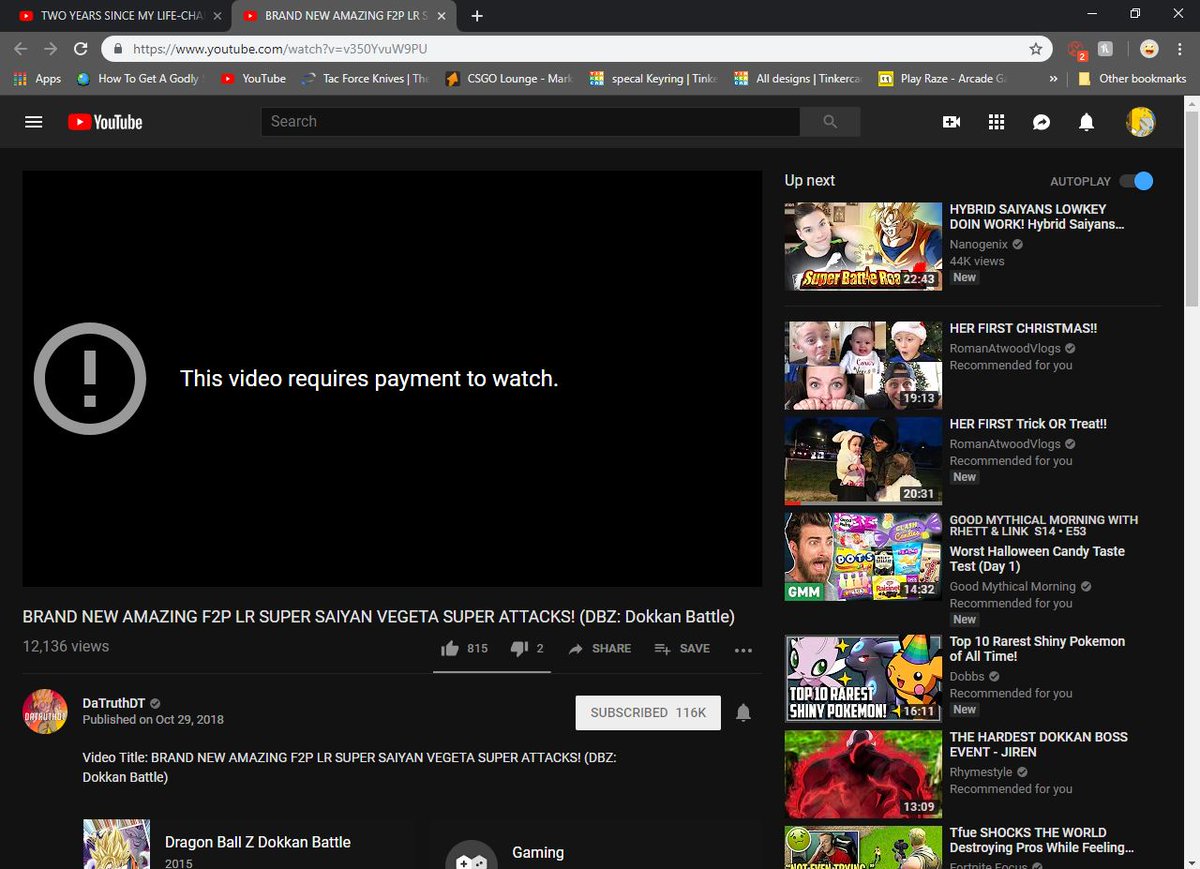Open the YouTube apps grid icon
Viewport: 1200px width, 869px height.
996,122
